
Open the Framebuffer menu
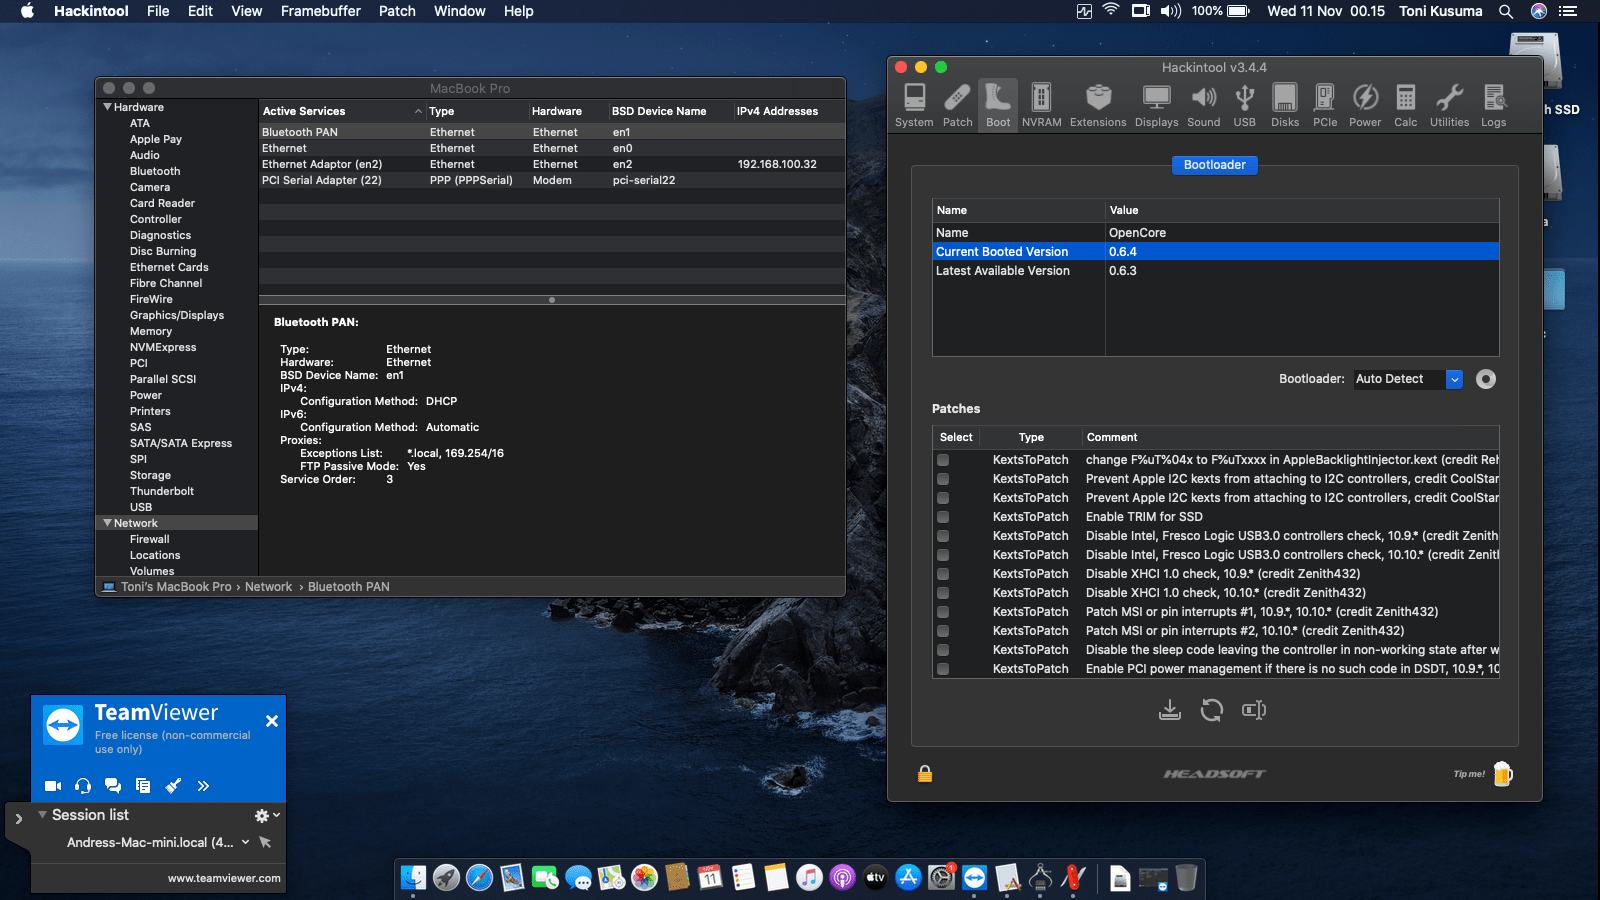coord(321,11)
